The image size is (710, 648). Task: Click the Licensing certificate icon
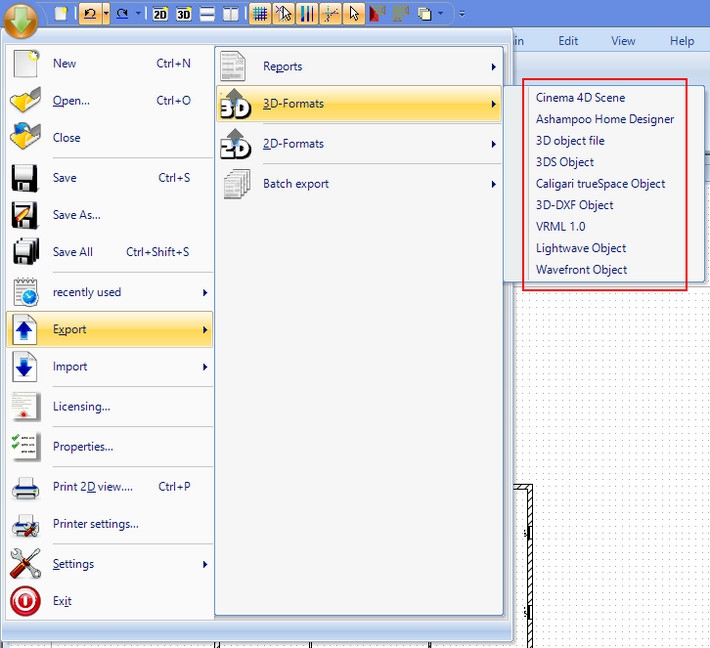(26, 406)
